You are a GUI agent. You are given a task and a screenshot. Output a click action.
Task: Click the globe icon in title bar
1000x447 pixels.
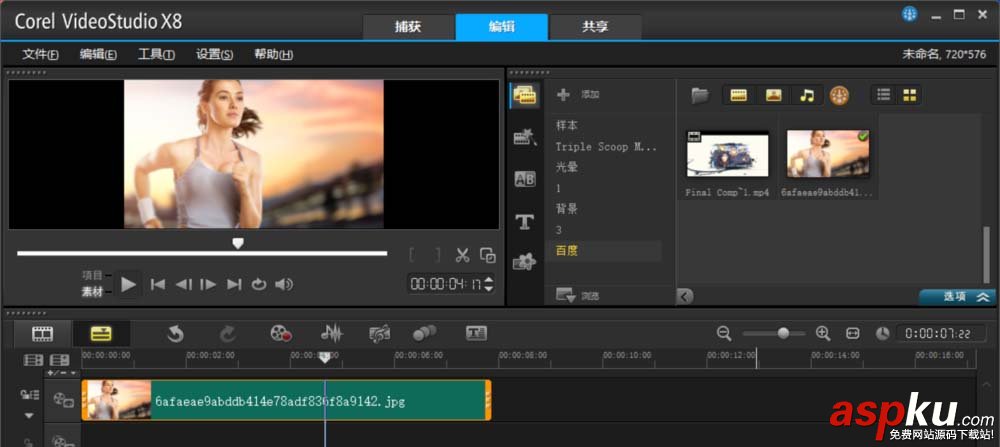pos(909,14)
